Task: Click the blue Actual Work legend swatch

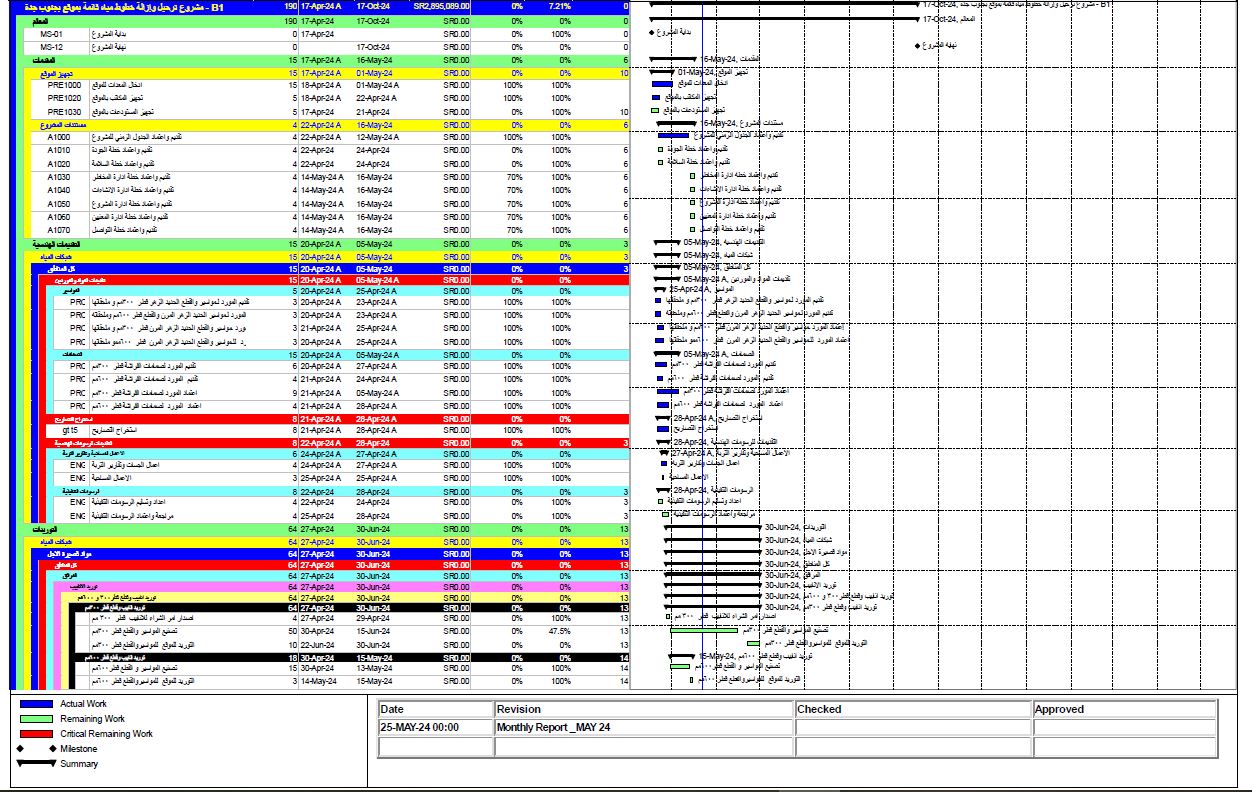Action: pos(36,704)
